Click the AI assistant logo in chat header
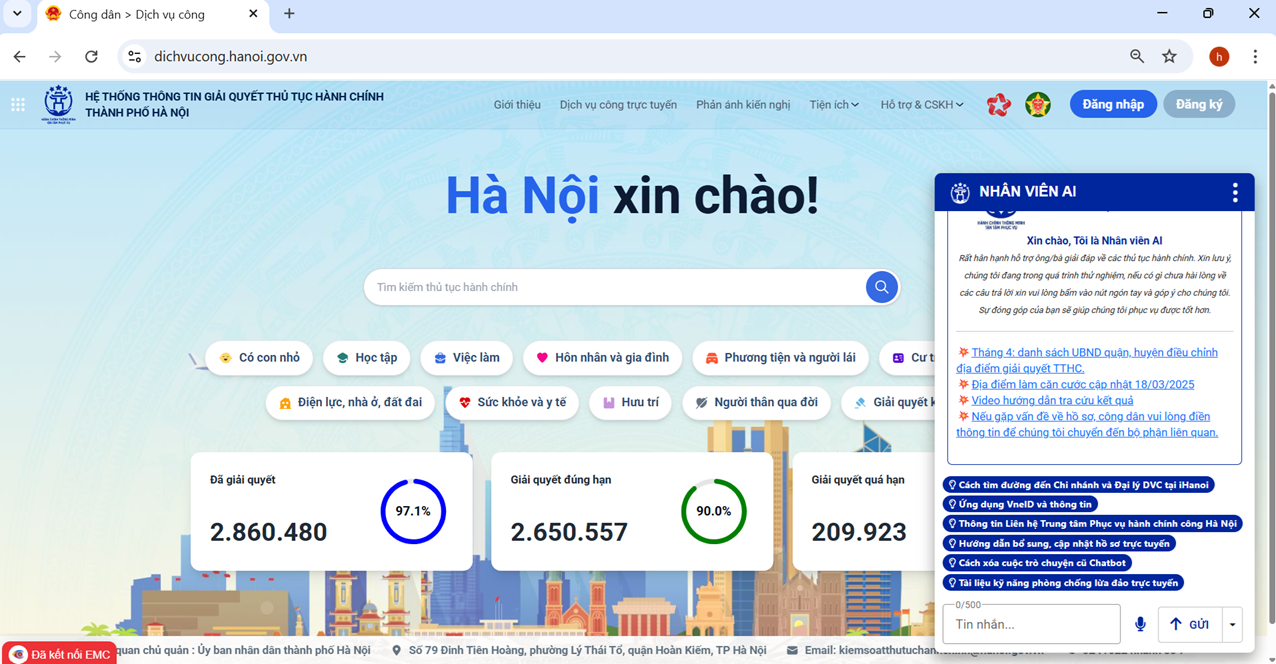This screenshot has height=664, width=1276. point(960,192)
